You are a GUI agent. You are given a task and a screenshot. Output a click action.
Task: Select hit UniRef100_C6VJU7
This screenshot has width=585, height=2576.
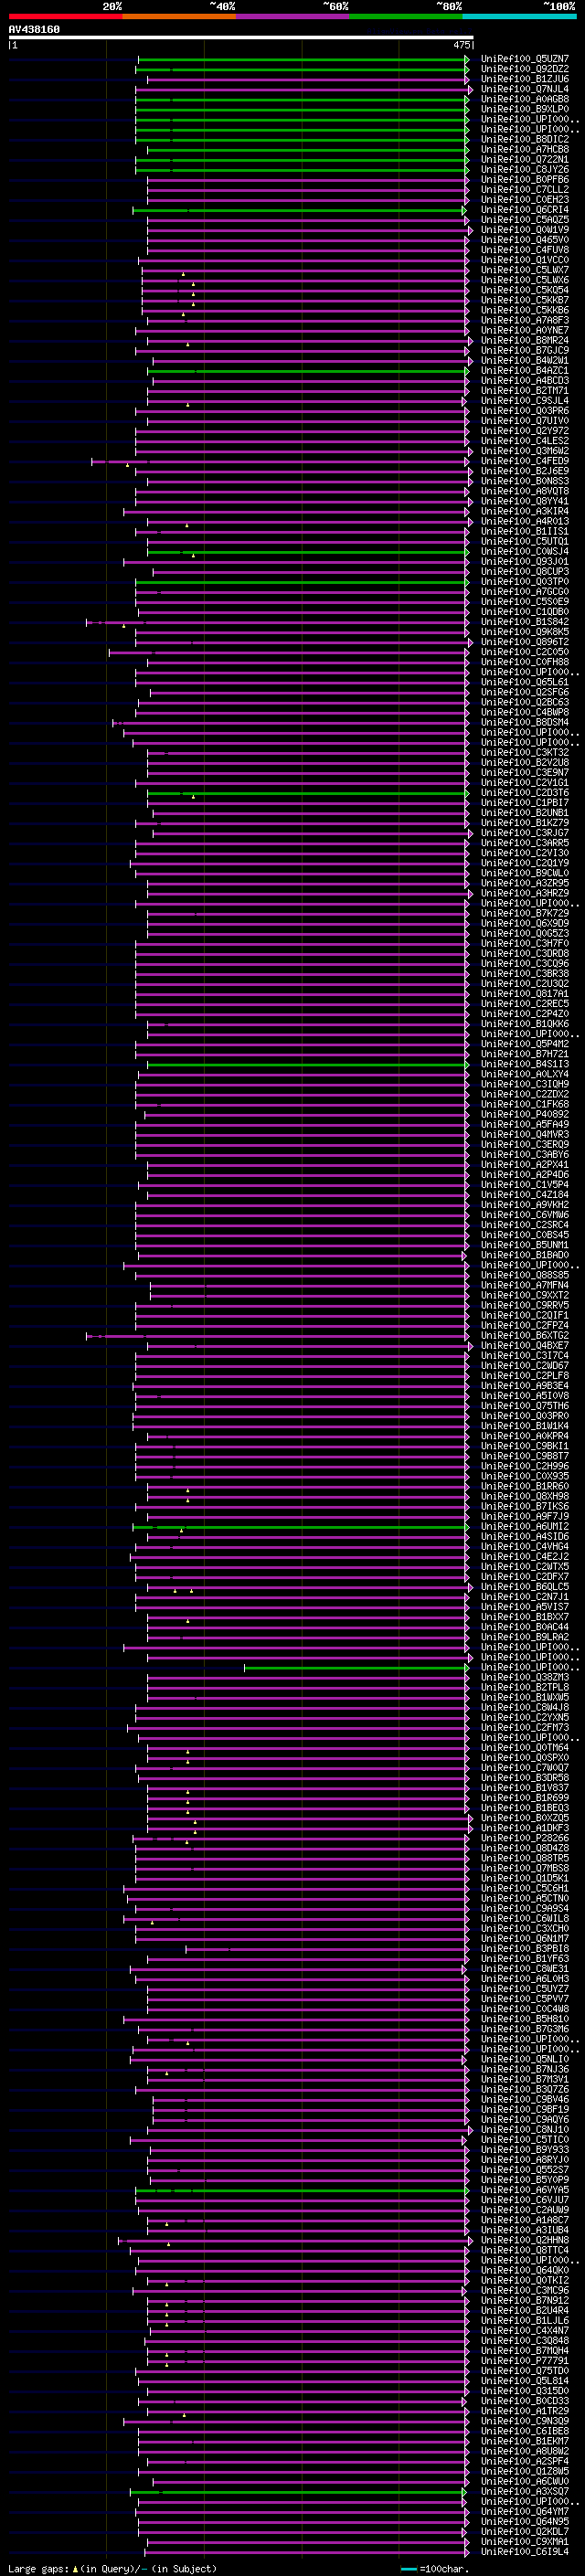coord(525,2201)
